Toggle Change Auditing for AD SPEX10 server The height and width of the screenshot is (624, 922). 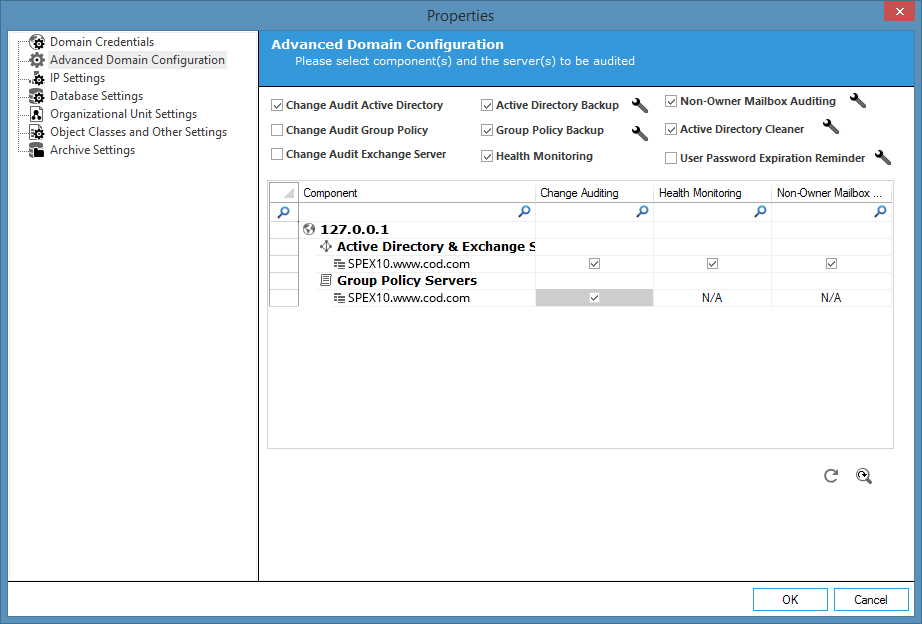click(x=594, y=263)
